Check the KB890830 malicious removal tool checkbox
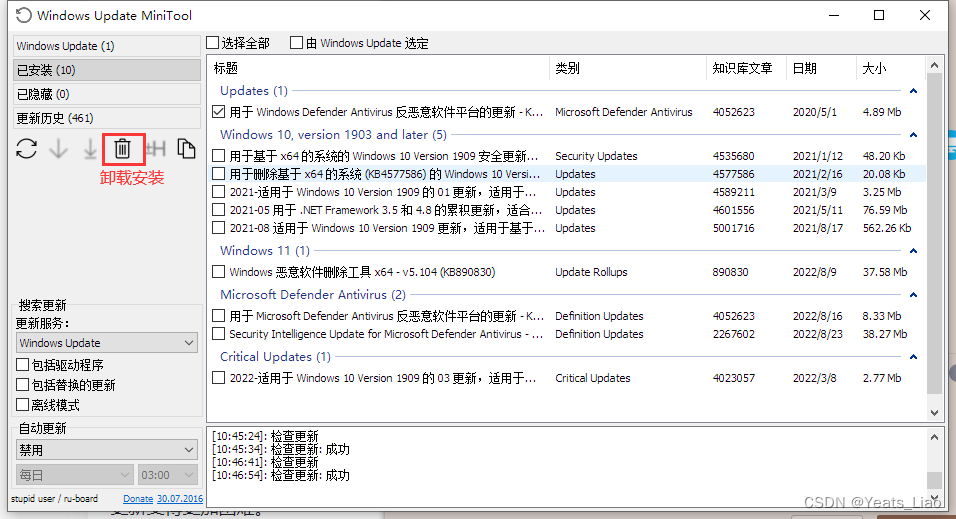Image resolution: width=956 pixels, height=519 pixels. click(218, 272)
